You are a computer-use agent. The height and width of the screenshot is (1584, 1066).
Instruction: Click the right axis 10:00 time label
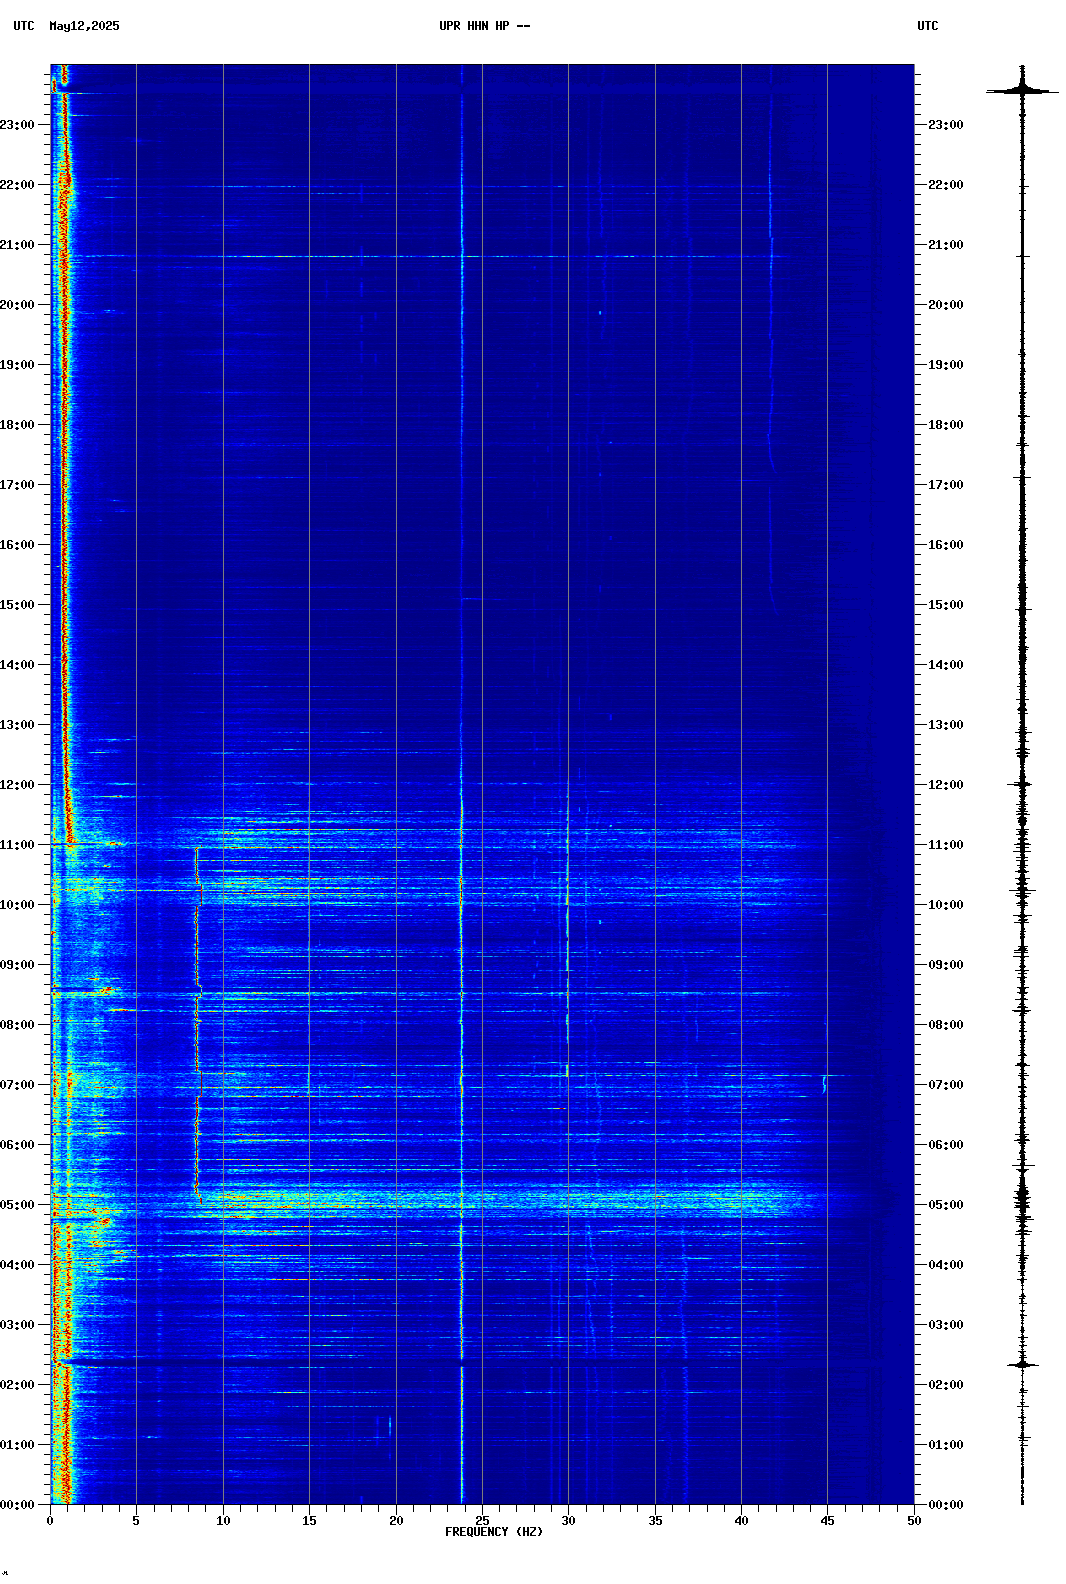pyautogui.click(x=946, y=905)
